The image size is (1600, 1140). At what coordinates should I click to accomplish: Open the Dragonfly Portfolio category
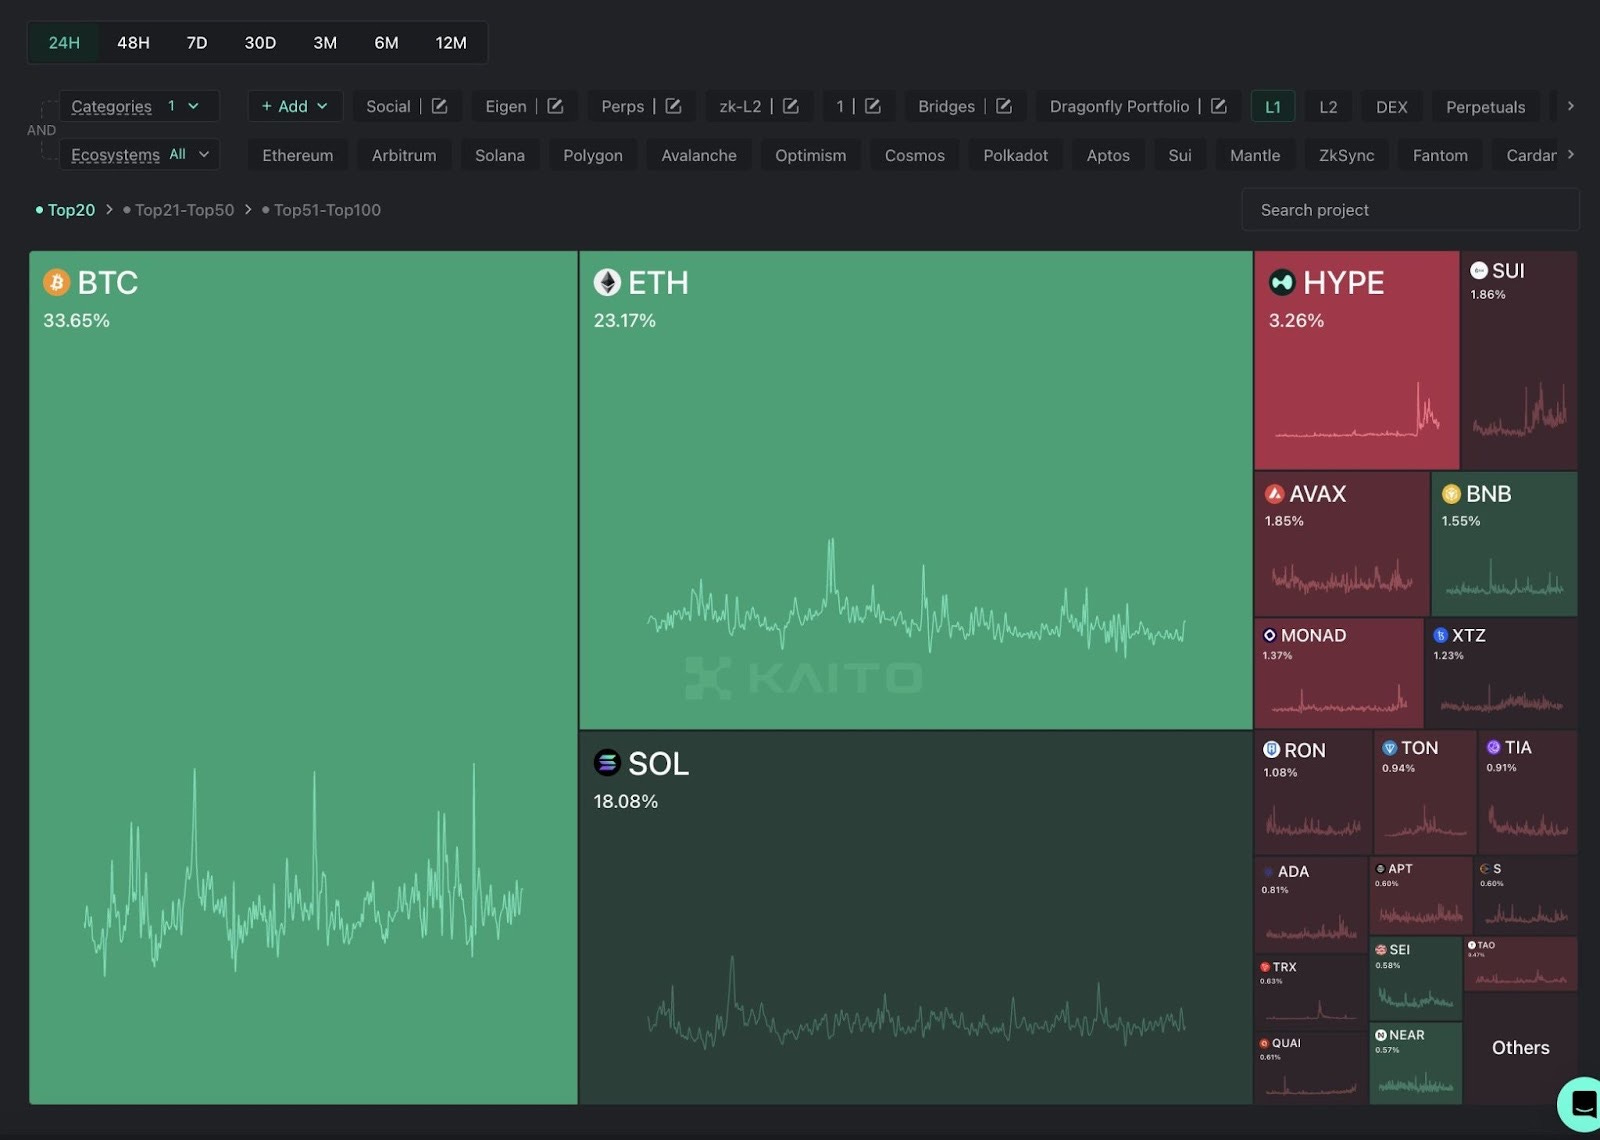(1119, 106)
